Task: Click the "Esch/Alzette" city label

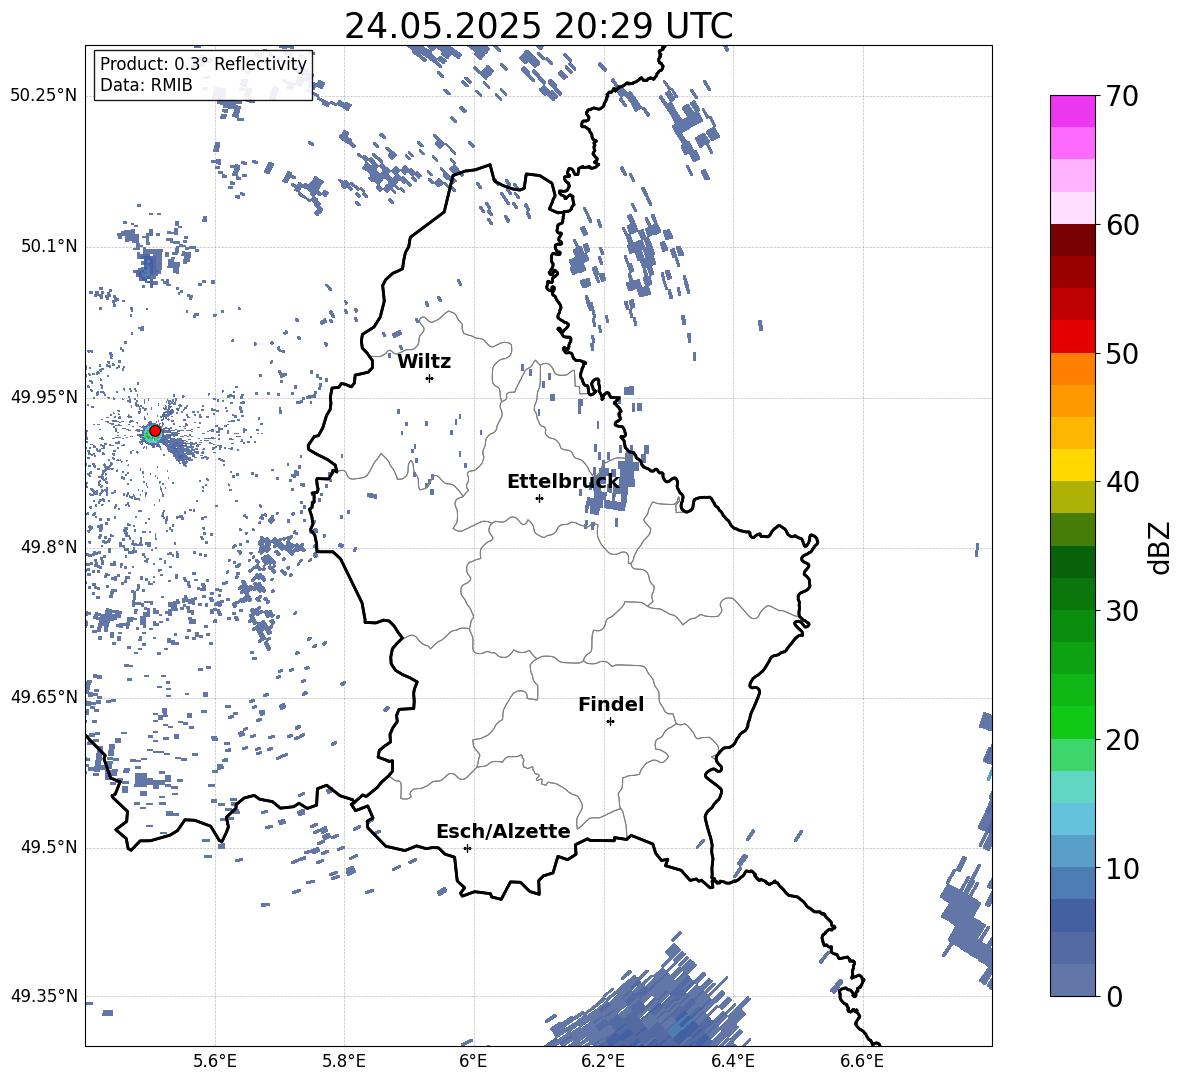Action: [504, 831]
